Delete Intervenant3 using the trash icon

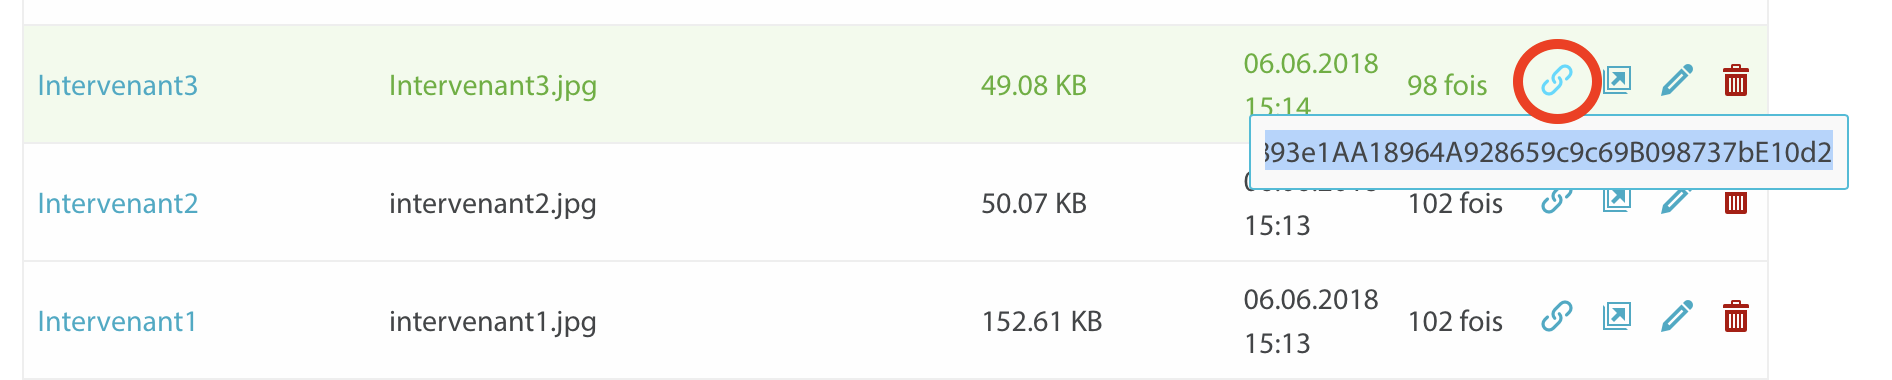click(1736, 80)
